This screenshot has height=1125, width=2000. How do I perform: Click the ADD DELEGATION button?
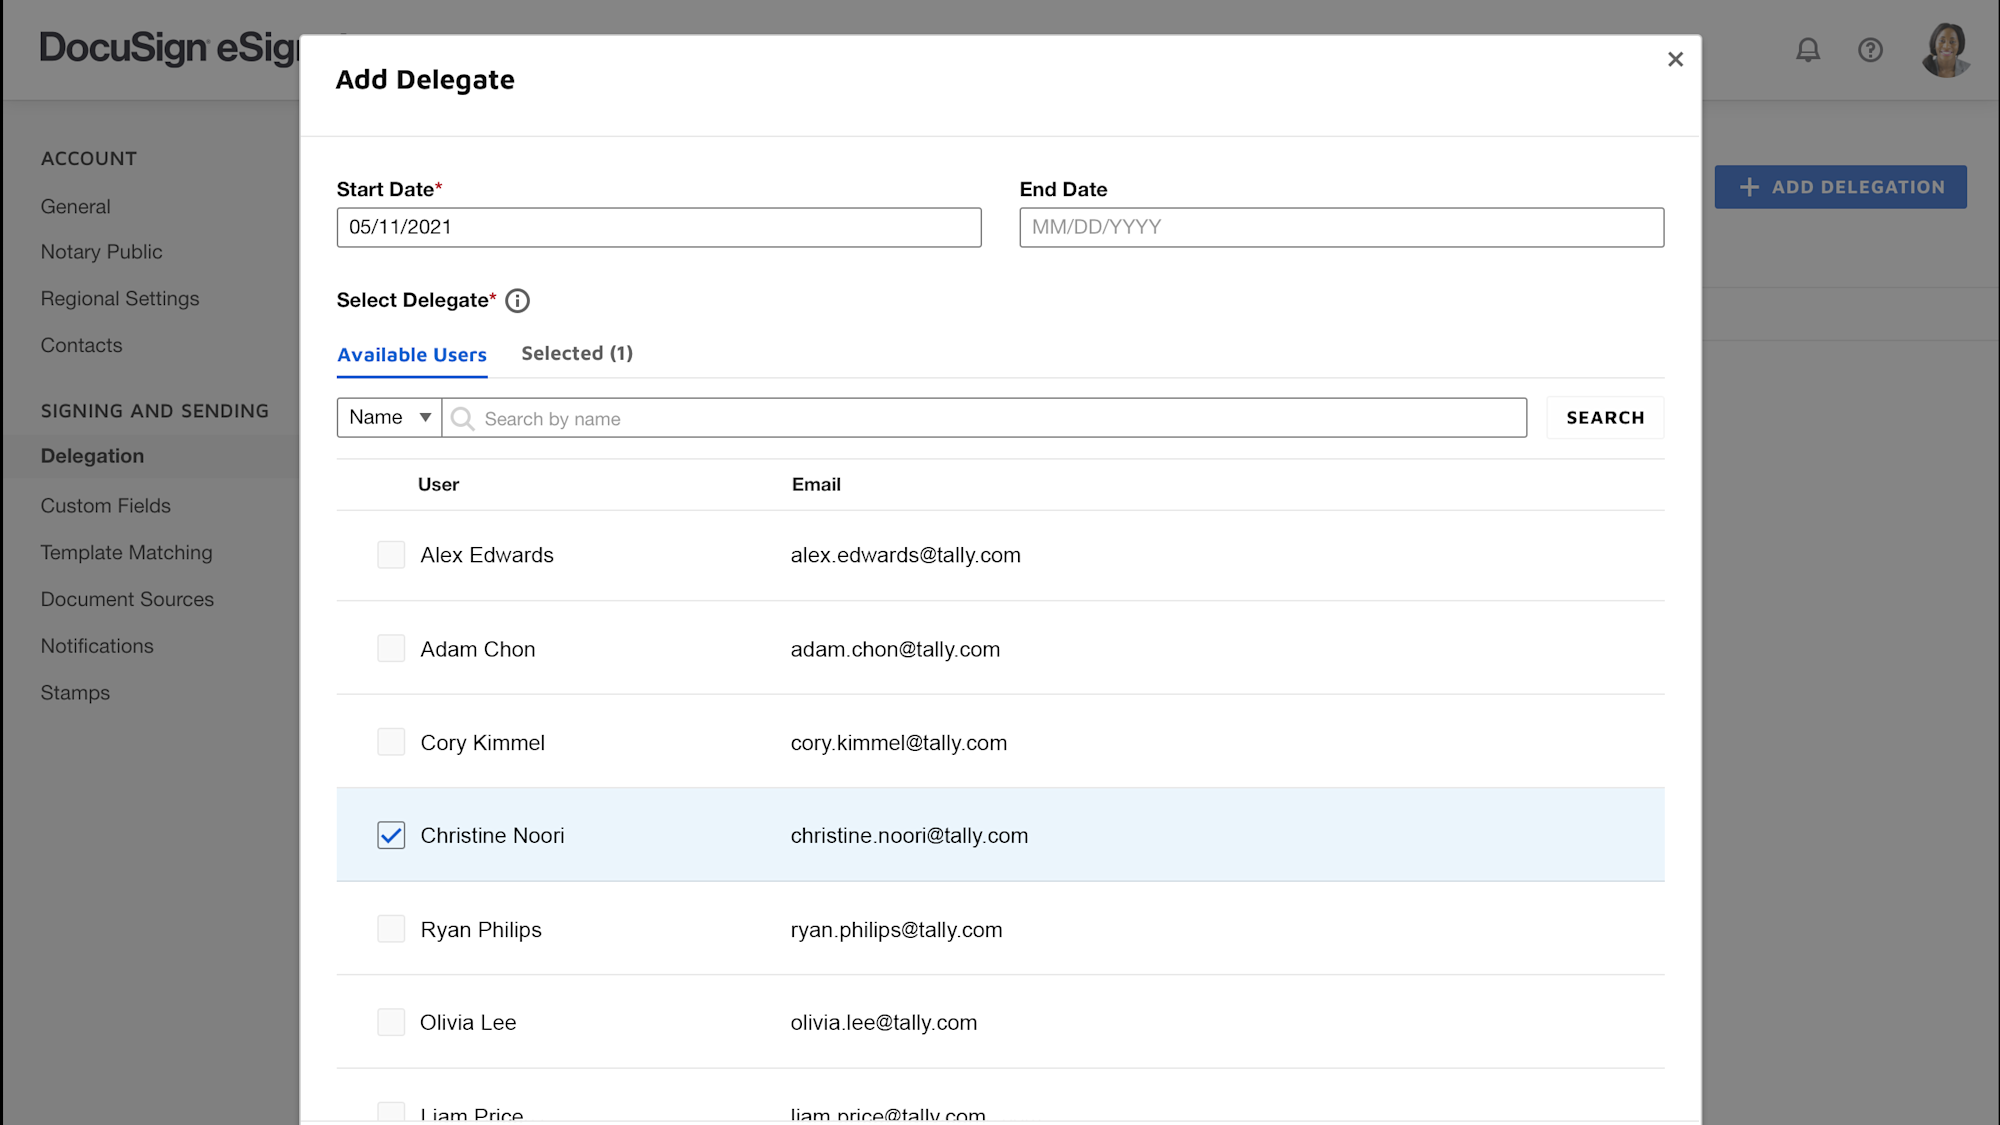coord(1840,187)
